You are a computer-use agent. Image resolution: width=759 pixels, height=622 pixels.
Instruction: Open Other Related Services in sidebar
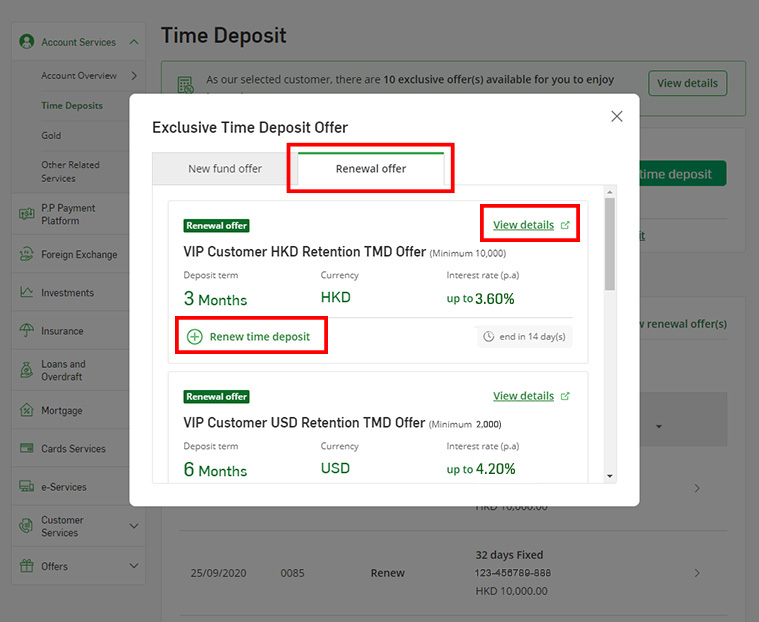point(70,171)
